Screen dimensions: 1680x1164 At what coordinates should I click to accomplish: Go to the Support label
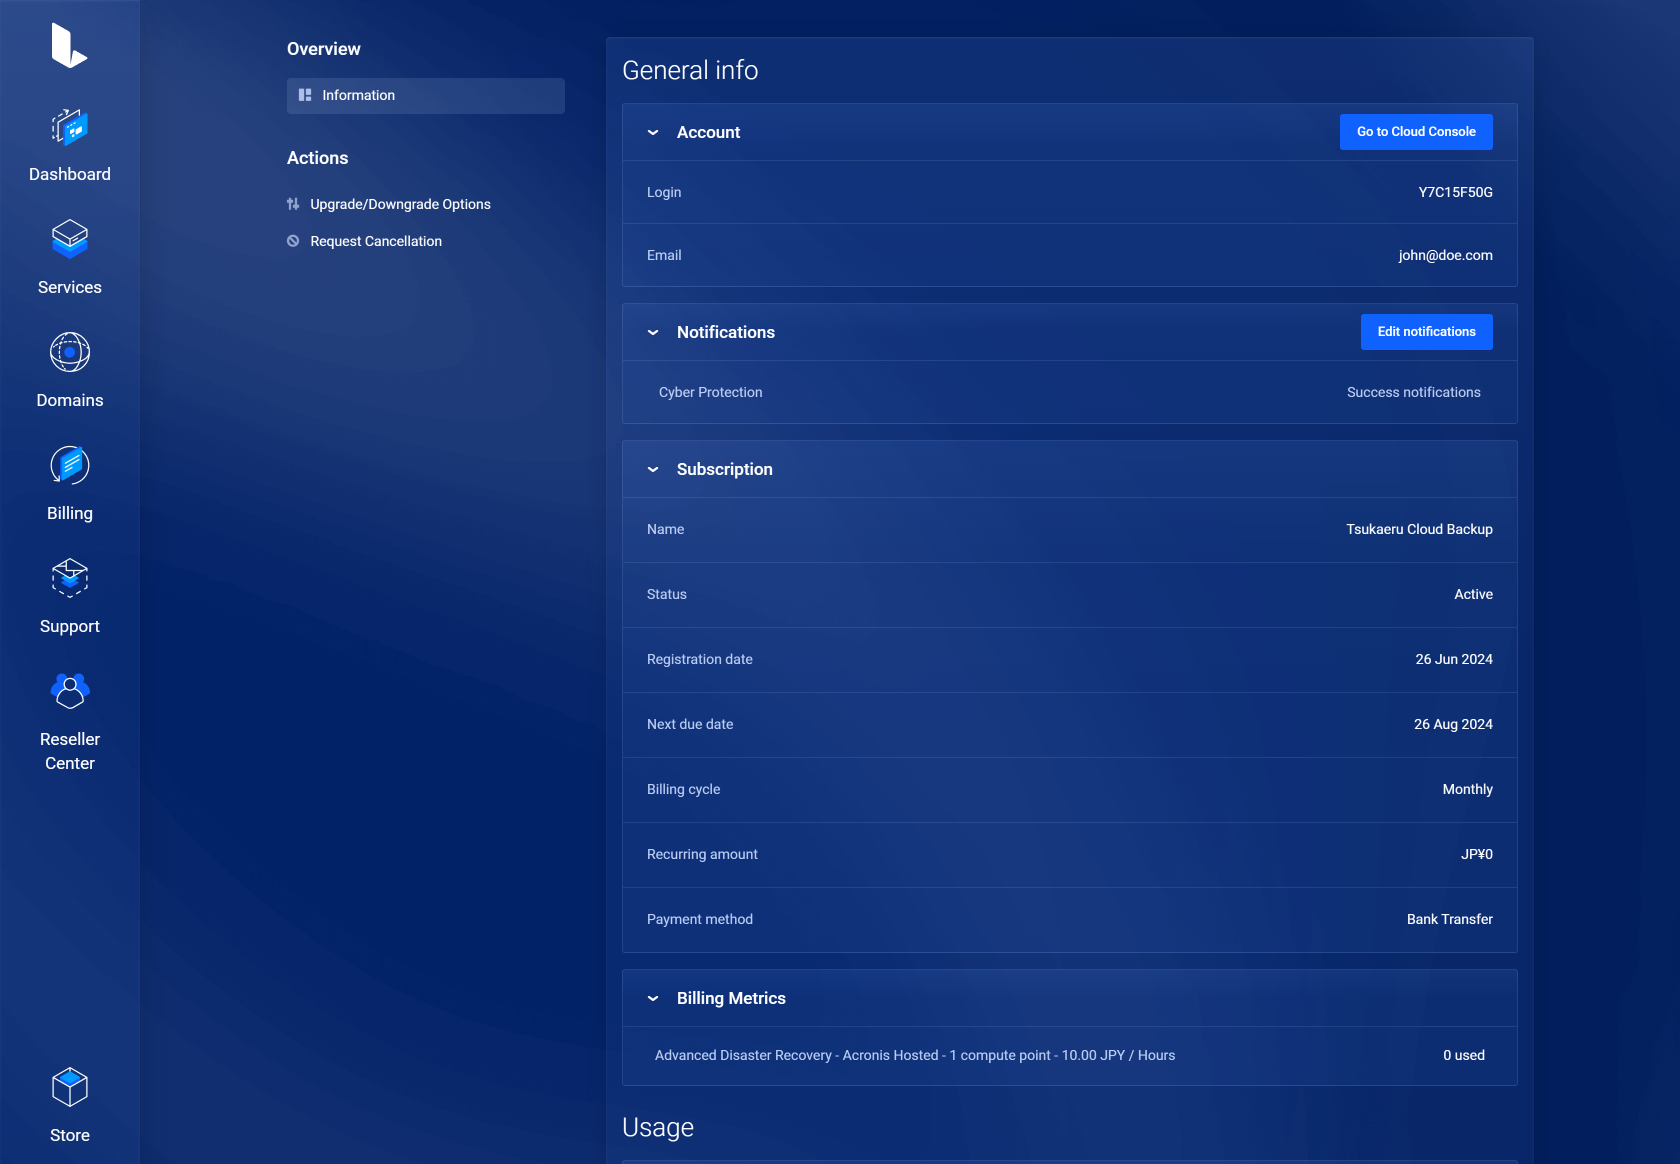tap(70, 626)
